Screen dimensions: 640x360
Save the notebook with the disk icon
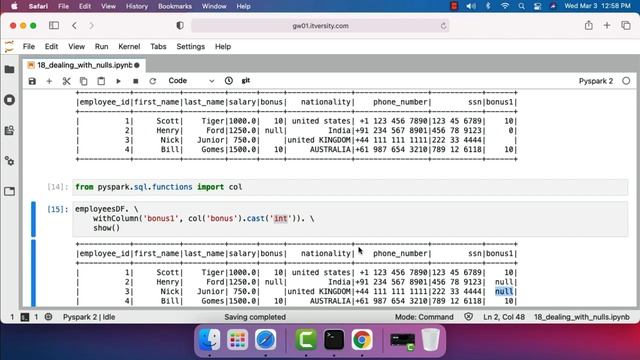pos(32,81)
